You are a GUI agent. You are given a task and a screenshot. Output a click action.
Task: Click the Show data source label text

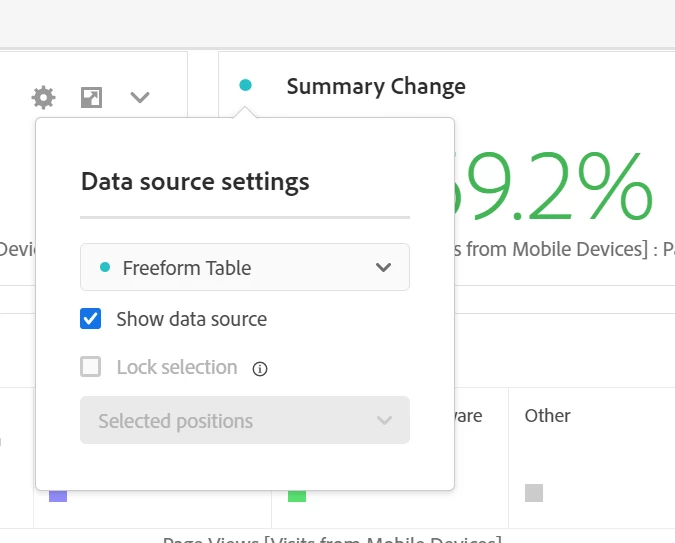[192, 319]
